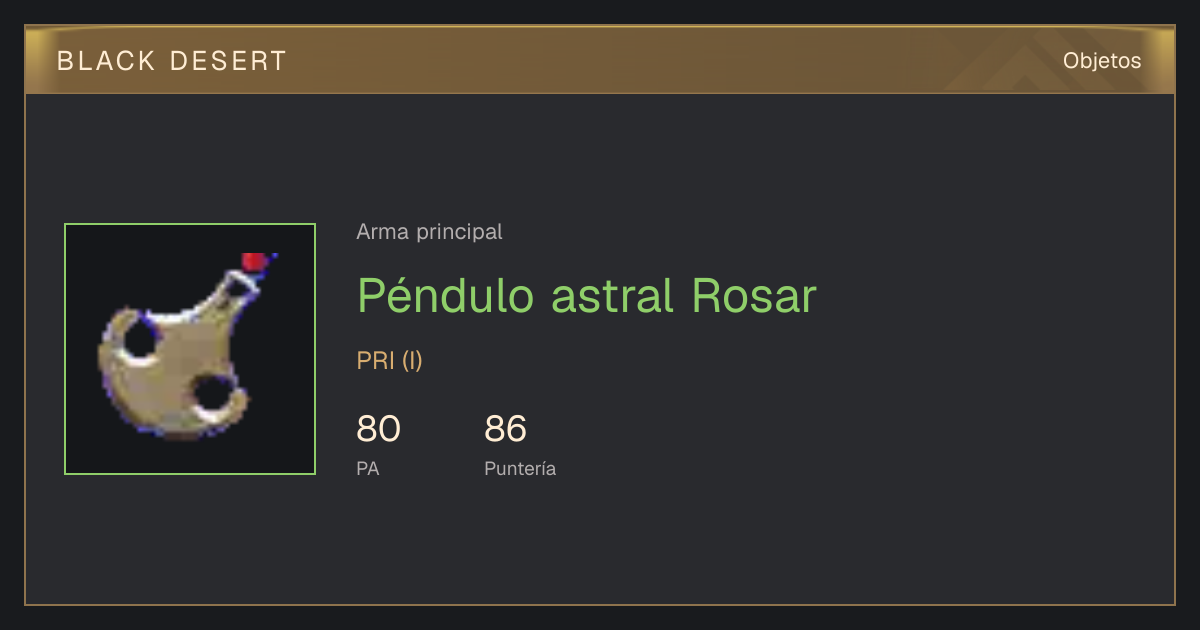Click the Arma principal category label
The height and width of the screenshot is (630, 1200).
tap(429, 232)
